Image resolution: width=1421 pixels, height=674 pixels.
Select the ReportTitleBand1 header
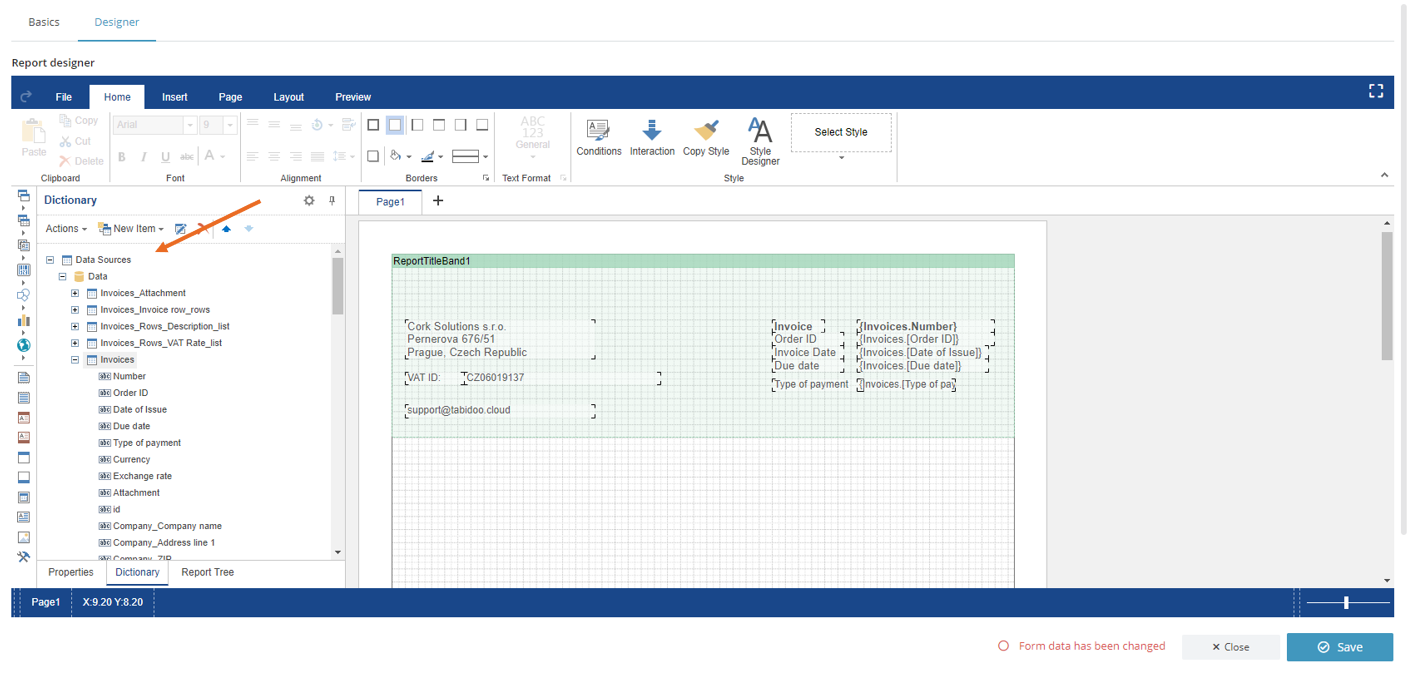(x=703, y=261)
